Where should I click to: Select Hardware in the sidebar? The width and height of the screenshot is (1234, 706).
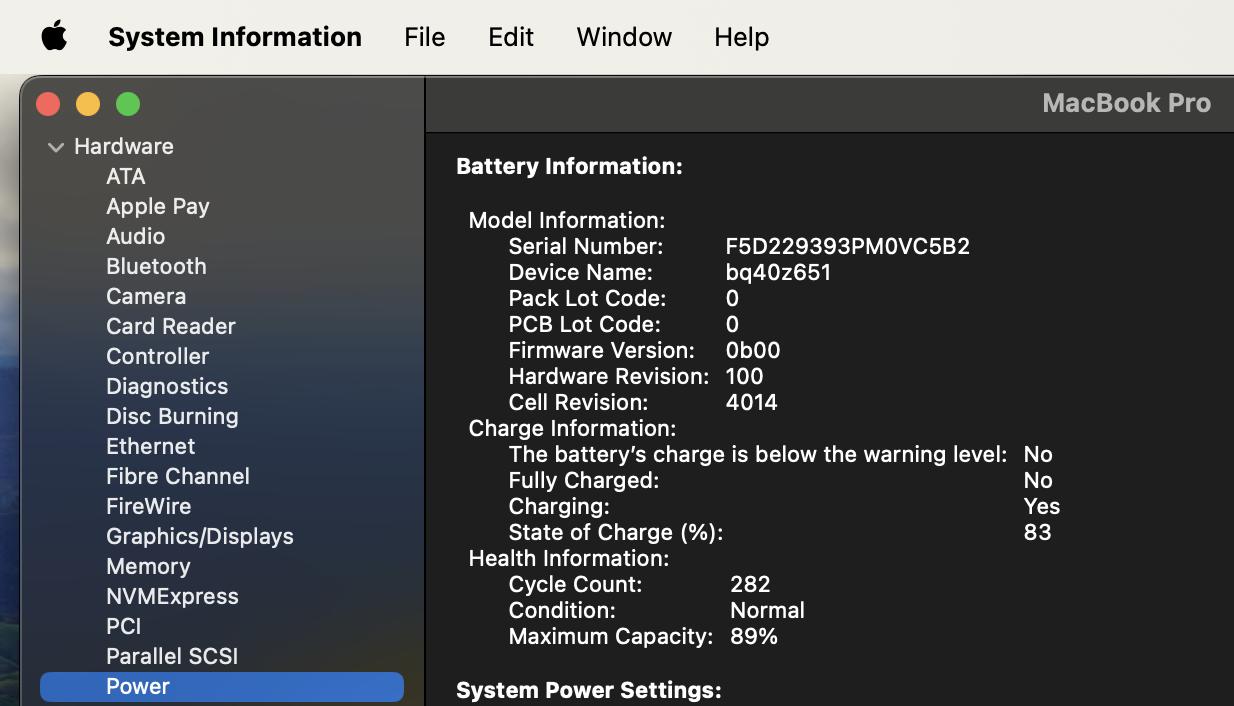click(124, 146)
